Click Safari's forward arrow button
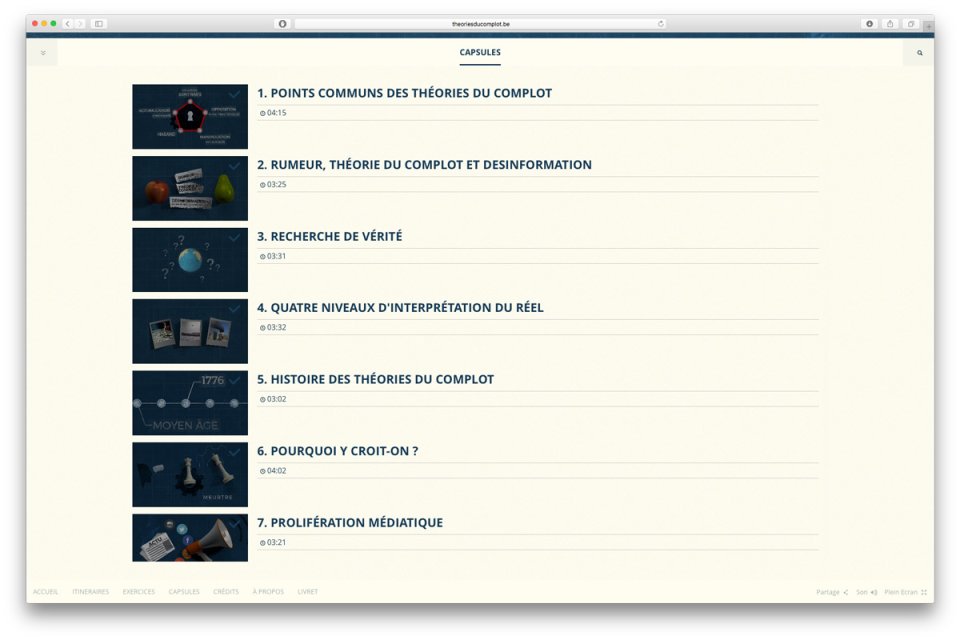This screenshot has height=640, width=960. [80, 24]
